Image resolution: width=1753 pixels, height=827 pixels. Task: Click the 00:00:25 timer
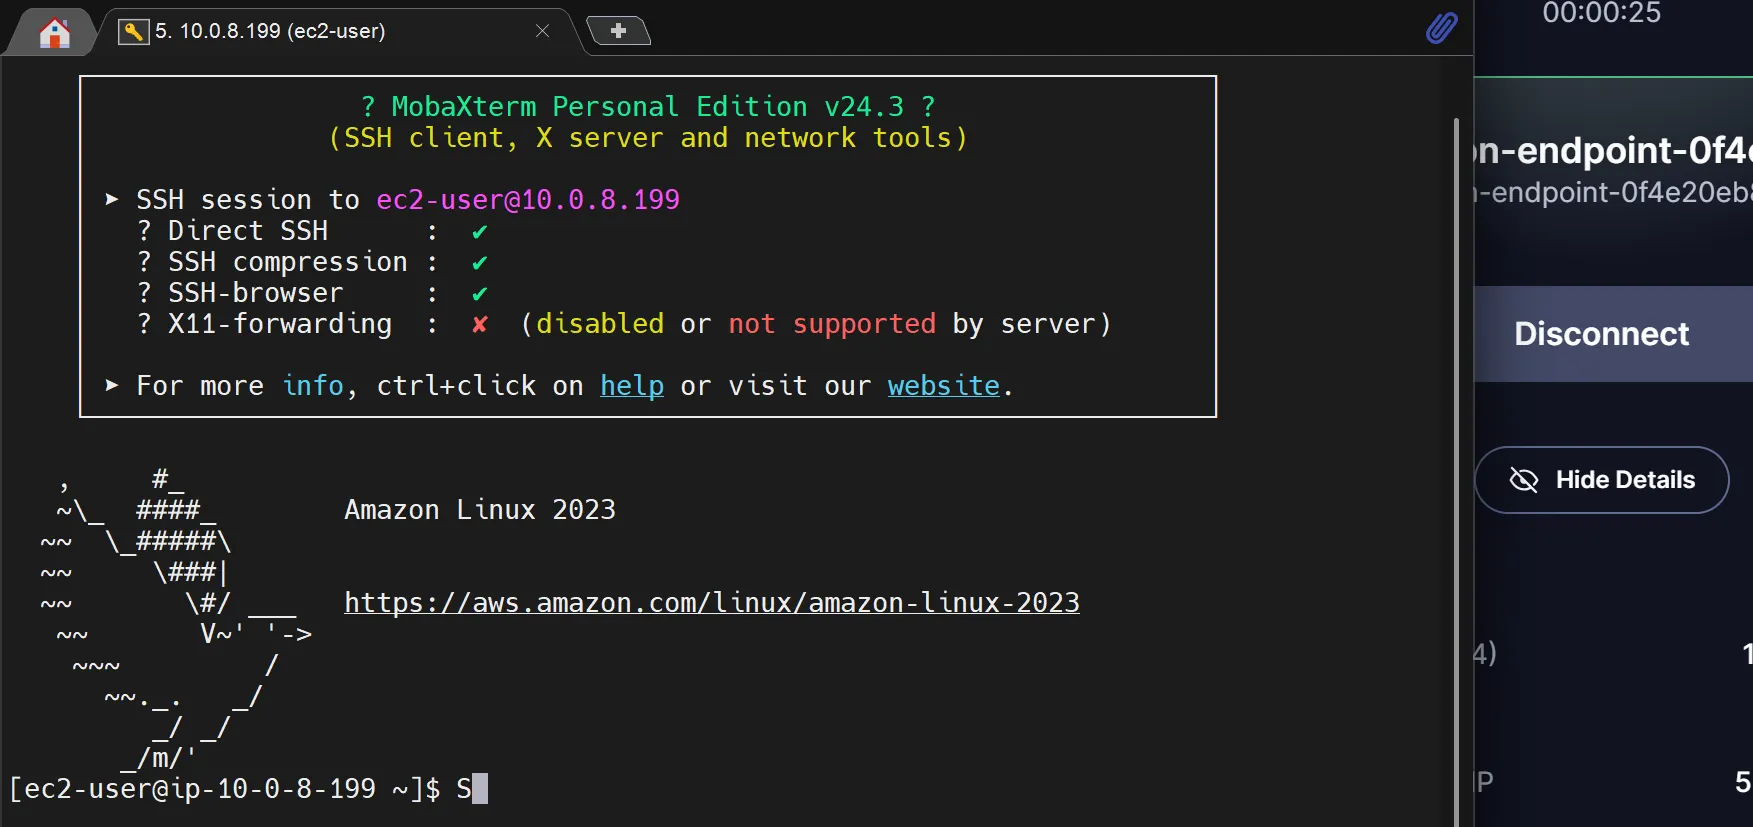(1602, 13)
